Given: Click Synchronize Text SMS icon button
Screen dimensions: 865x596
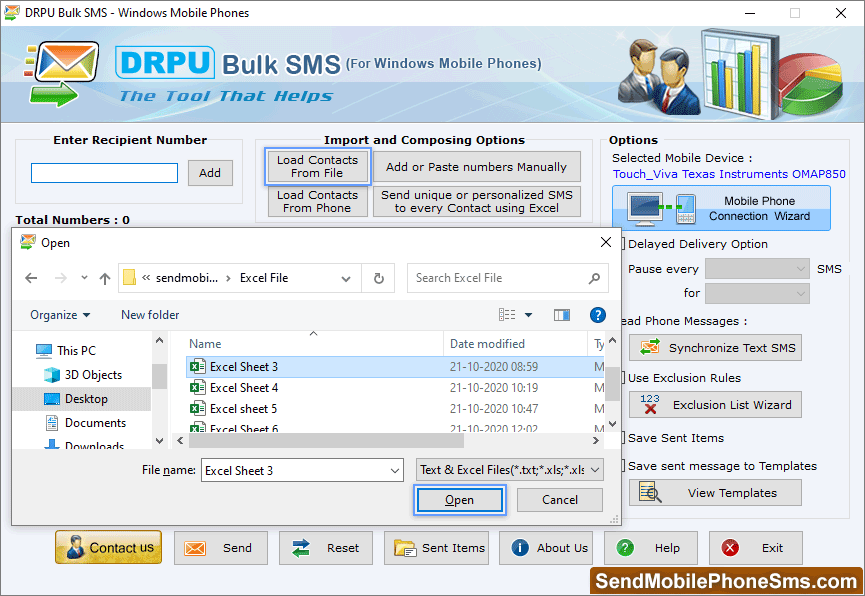Looking at the screenshot, I should (x=716, y=348).
